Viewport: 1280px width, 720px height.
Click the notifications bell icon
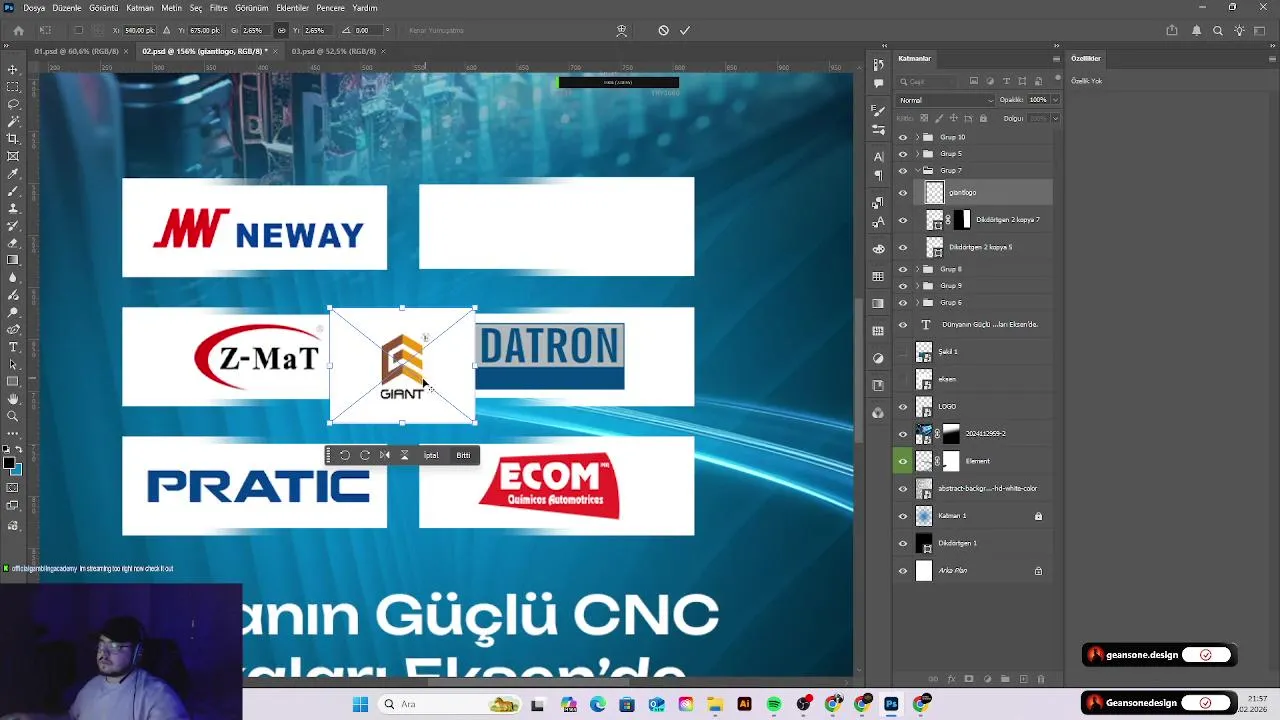1196,30
